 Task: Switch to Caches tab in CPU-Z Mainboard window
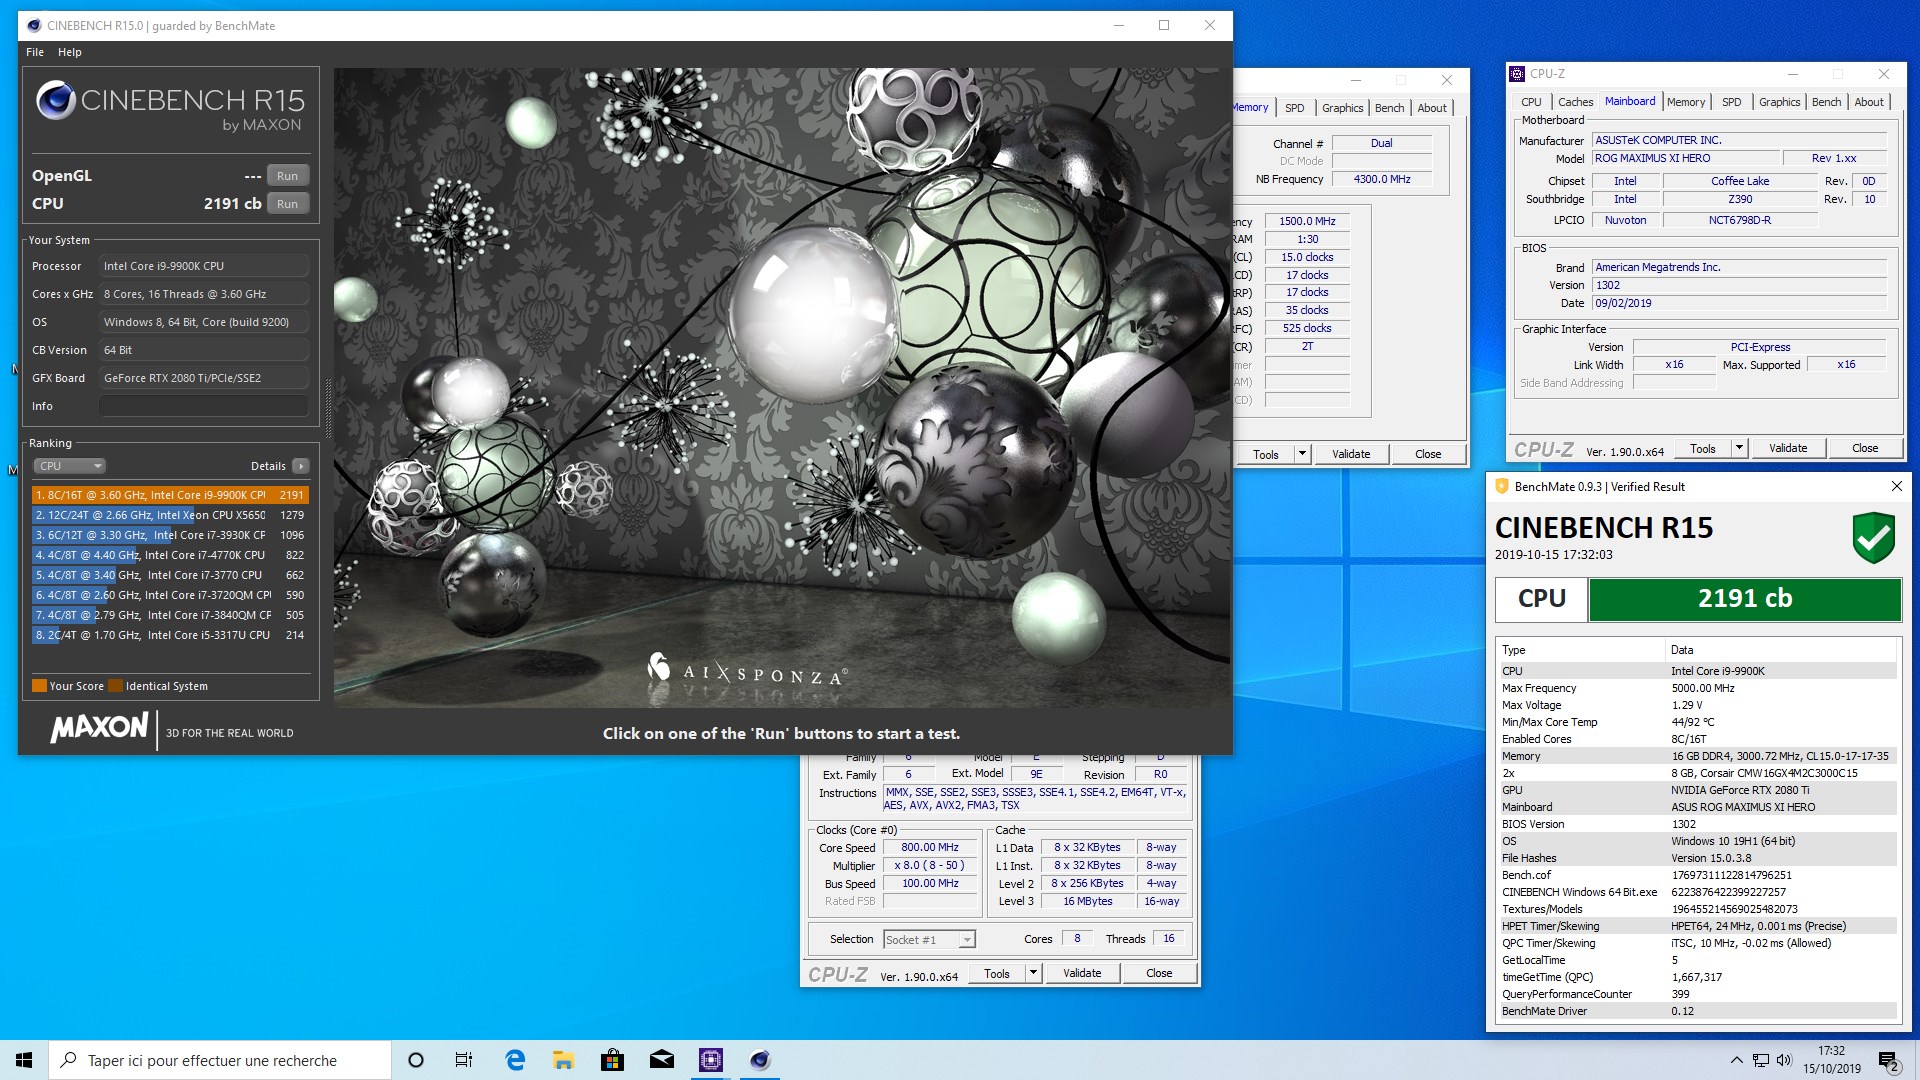tap(1575, 102)
